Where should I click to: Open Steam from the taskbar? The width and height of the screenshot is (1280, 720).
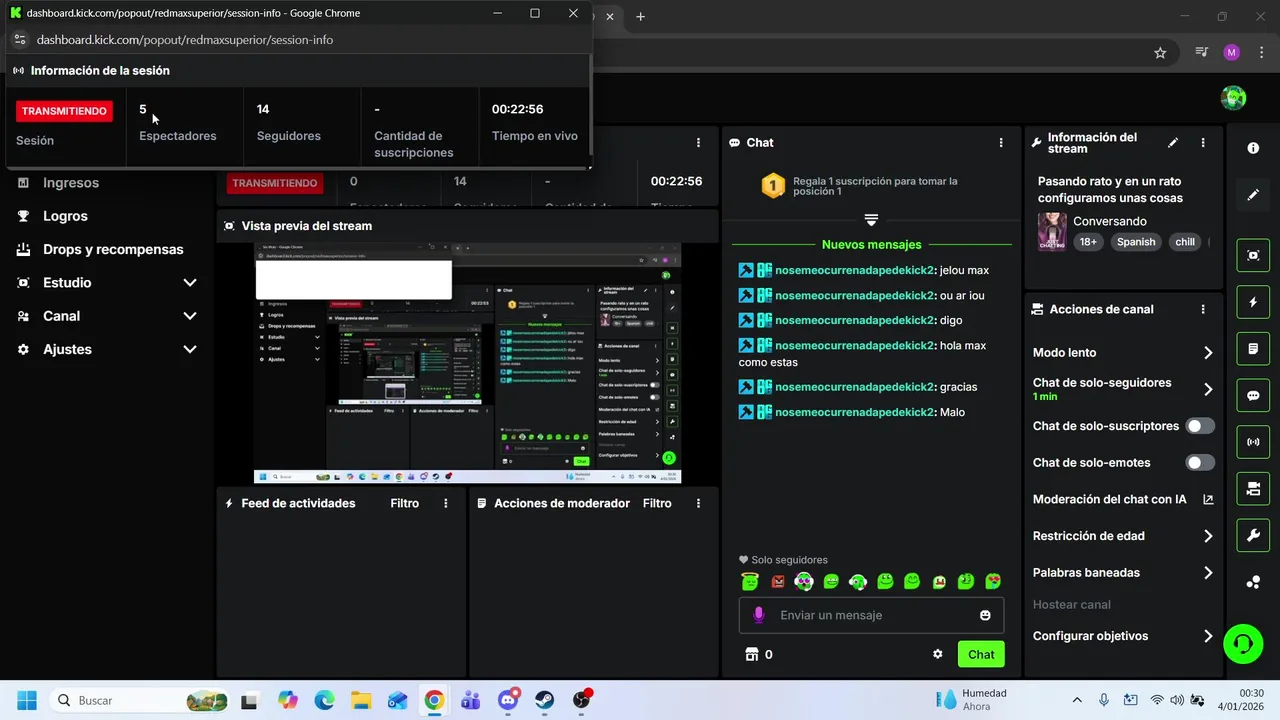click(x=545, y=700)
